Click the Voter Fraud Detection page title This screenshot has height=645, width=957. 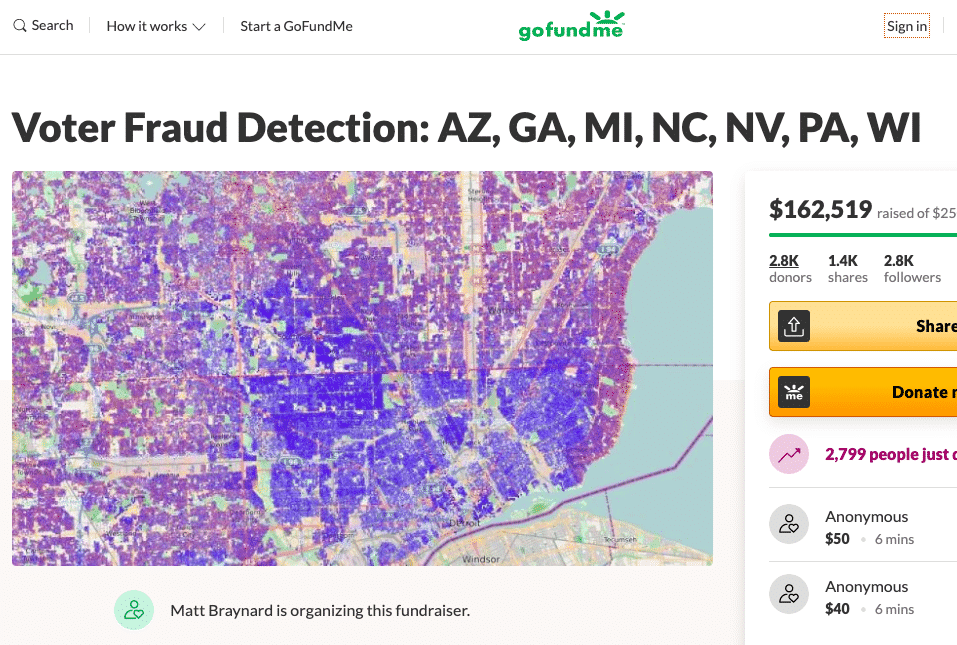click(x=466, y=129)
